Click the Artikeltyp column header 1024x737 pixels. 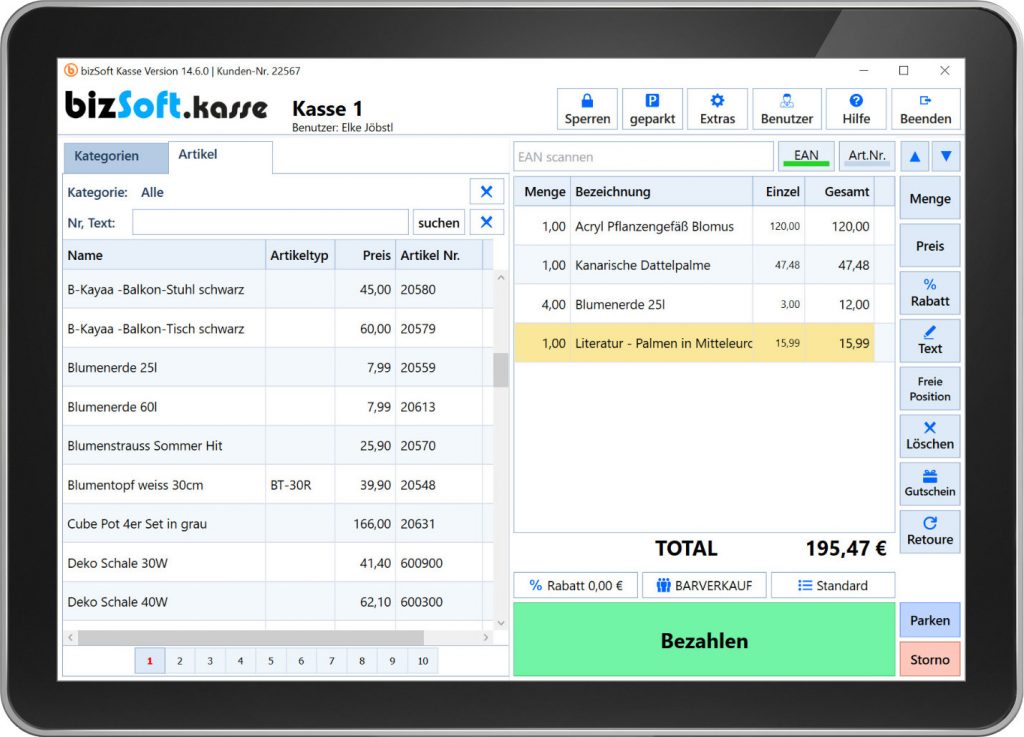click(x=300, y=255)
